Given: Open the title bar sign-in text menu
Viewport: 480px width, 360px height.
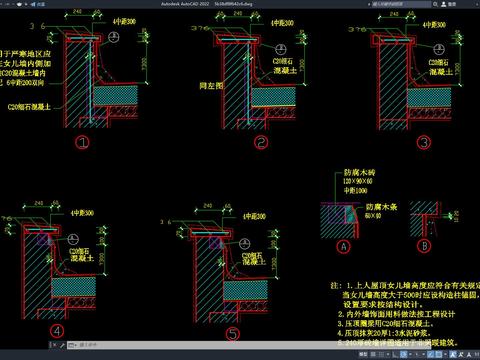Looking at the screenshot, I should click(452, 4).
